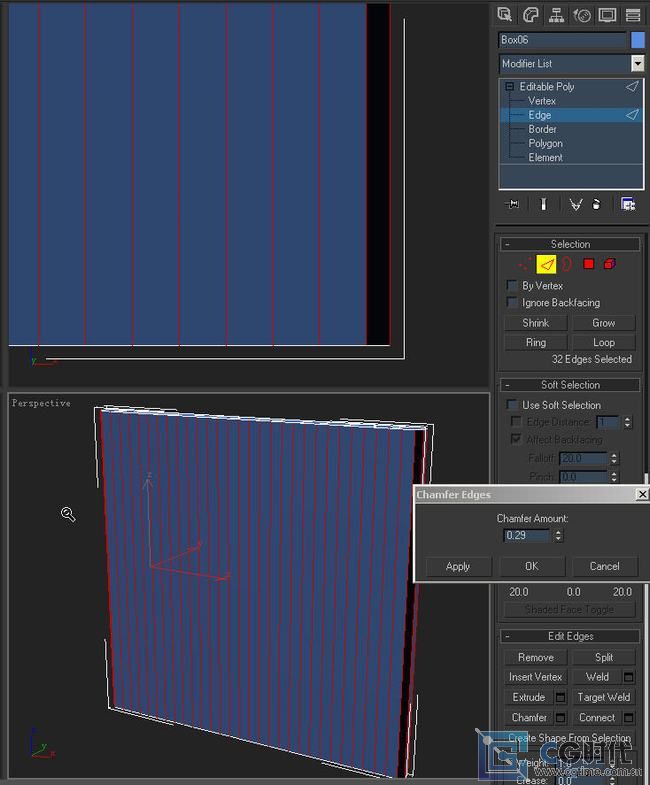The height and width of the screenshot is (785, 650).
Task: Click the Remove edges button
Action: click(x=535, y=657)
